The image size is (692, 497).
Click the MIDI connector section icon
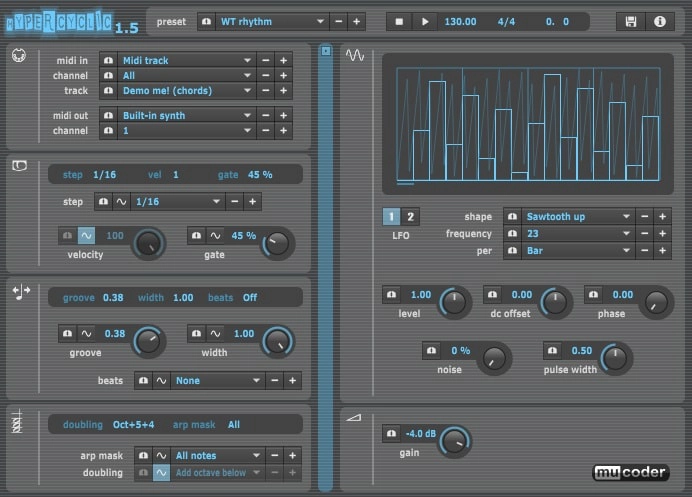click(19, 56)
